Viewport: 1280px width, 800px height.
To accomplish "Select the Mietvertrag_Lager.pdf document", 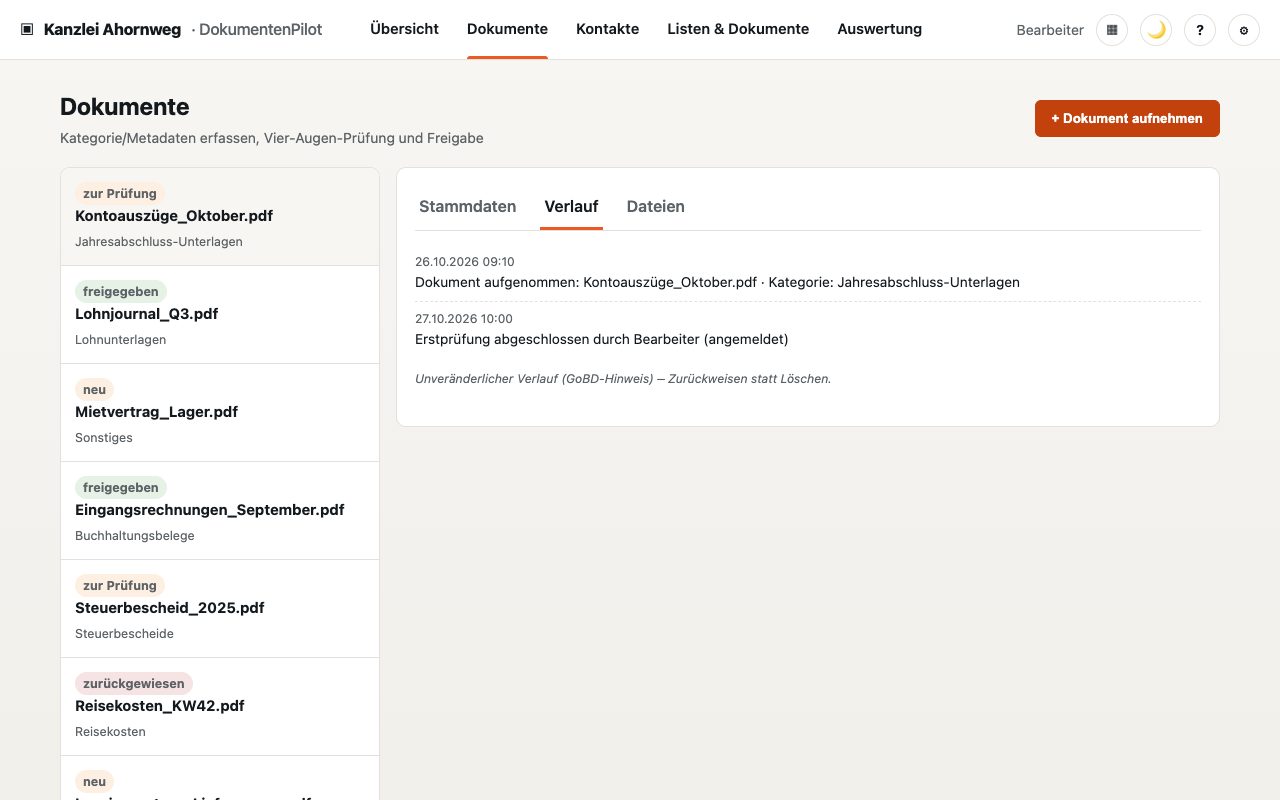I will coord(220,413).
